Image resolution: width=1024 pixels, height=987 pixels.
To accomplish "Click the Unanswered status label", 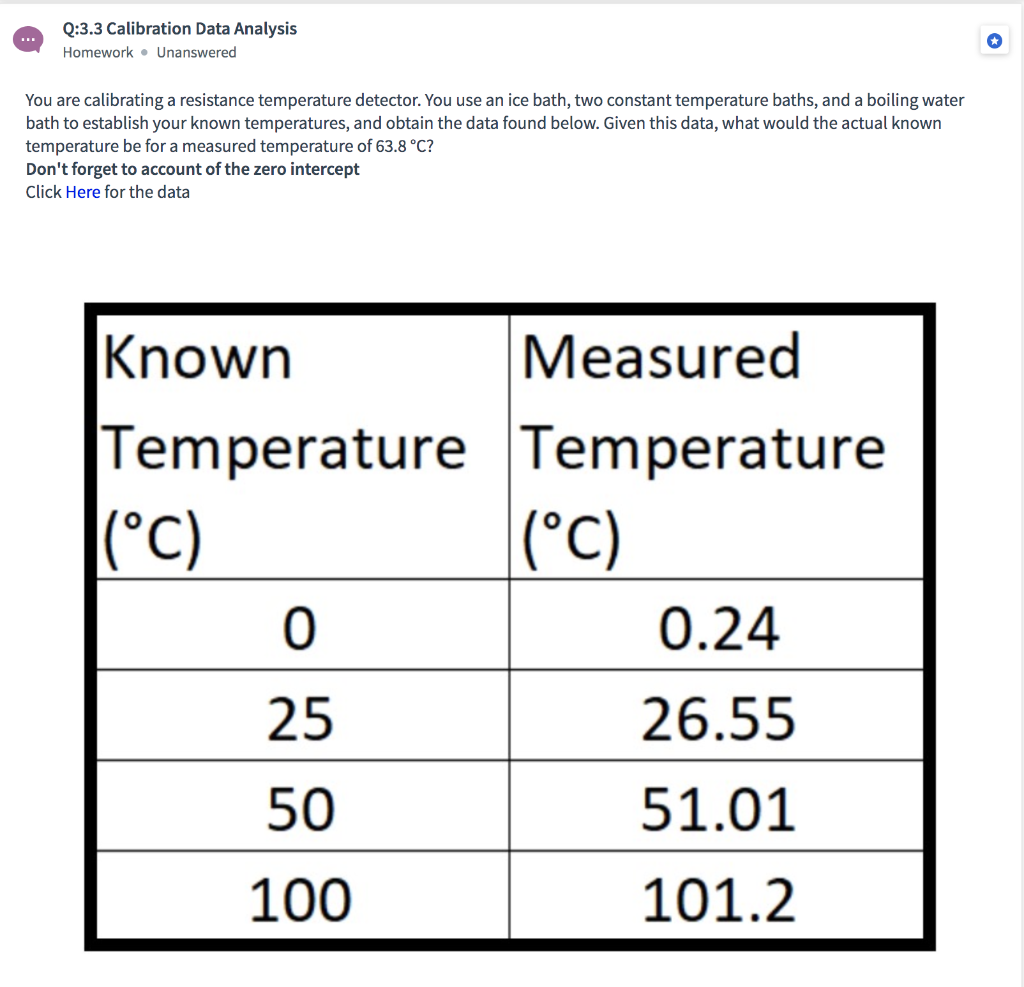I will click(x=196, y=52).
